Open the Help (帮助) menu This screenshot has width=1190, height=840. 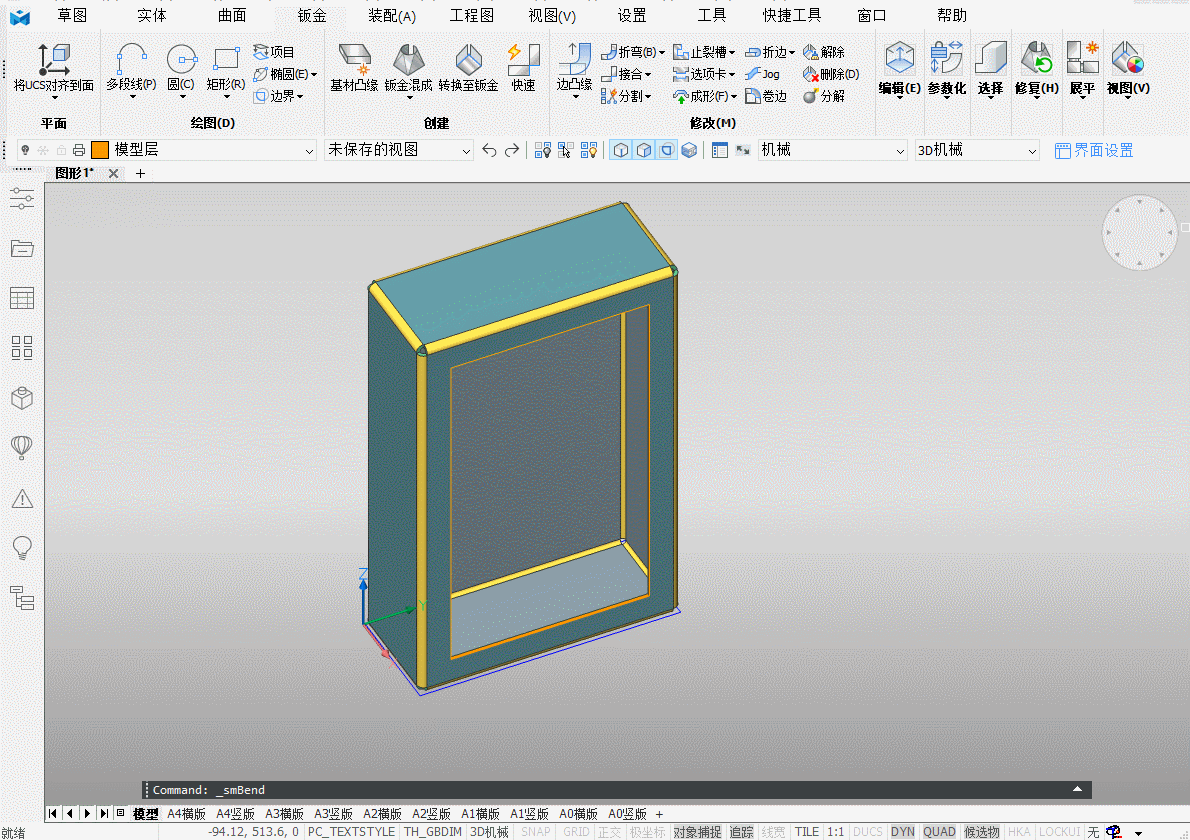pos(952,15)
